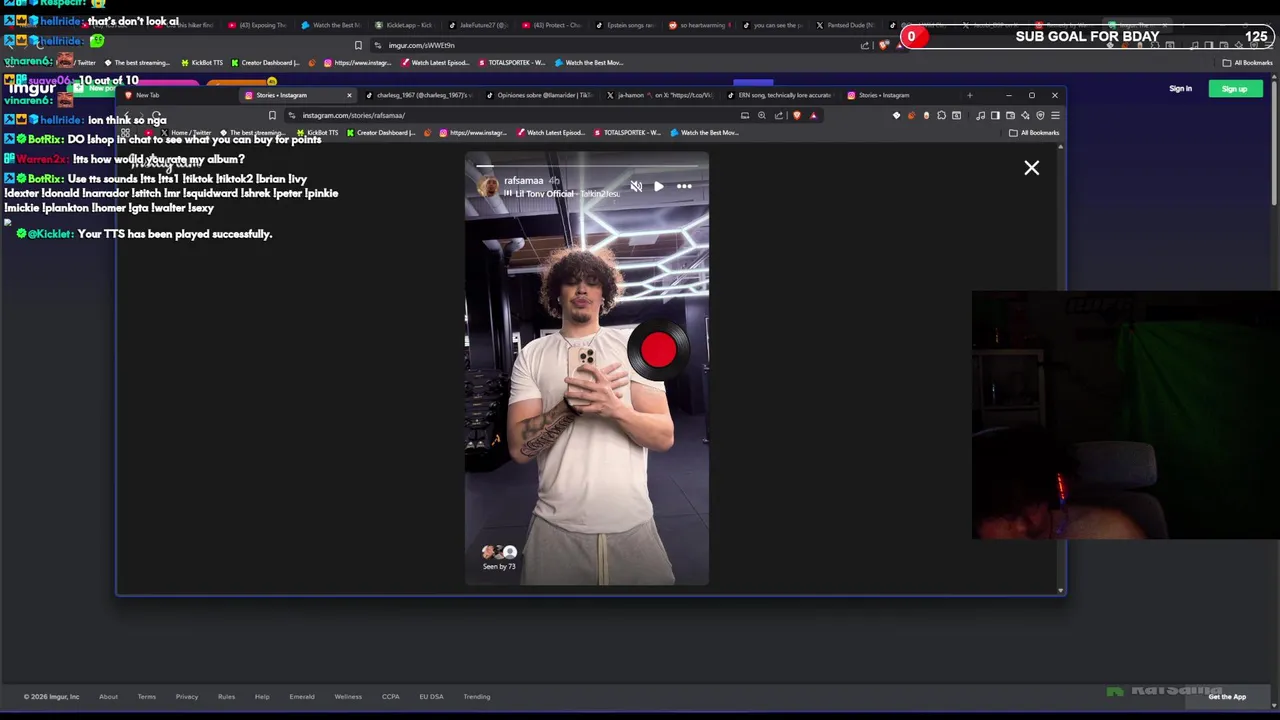Viewport: 1280px width, 720px height.
Task: Open Watch Latest Episodes bookmark in front browser
Action: pos(551,132)
